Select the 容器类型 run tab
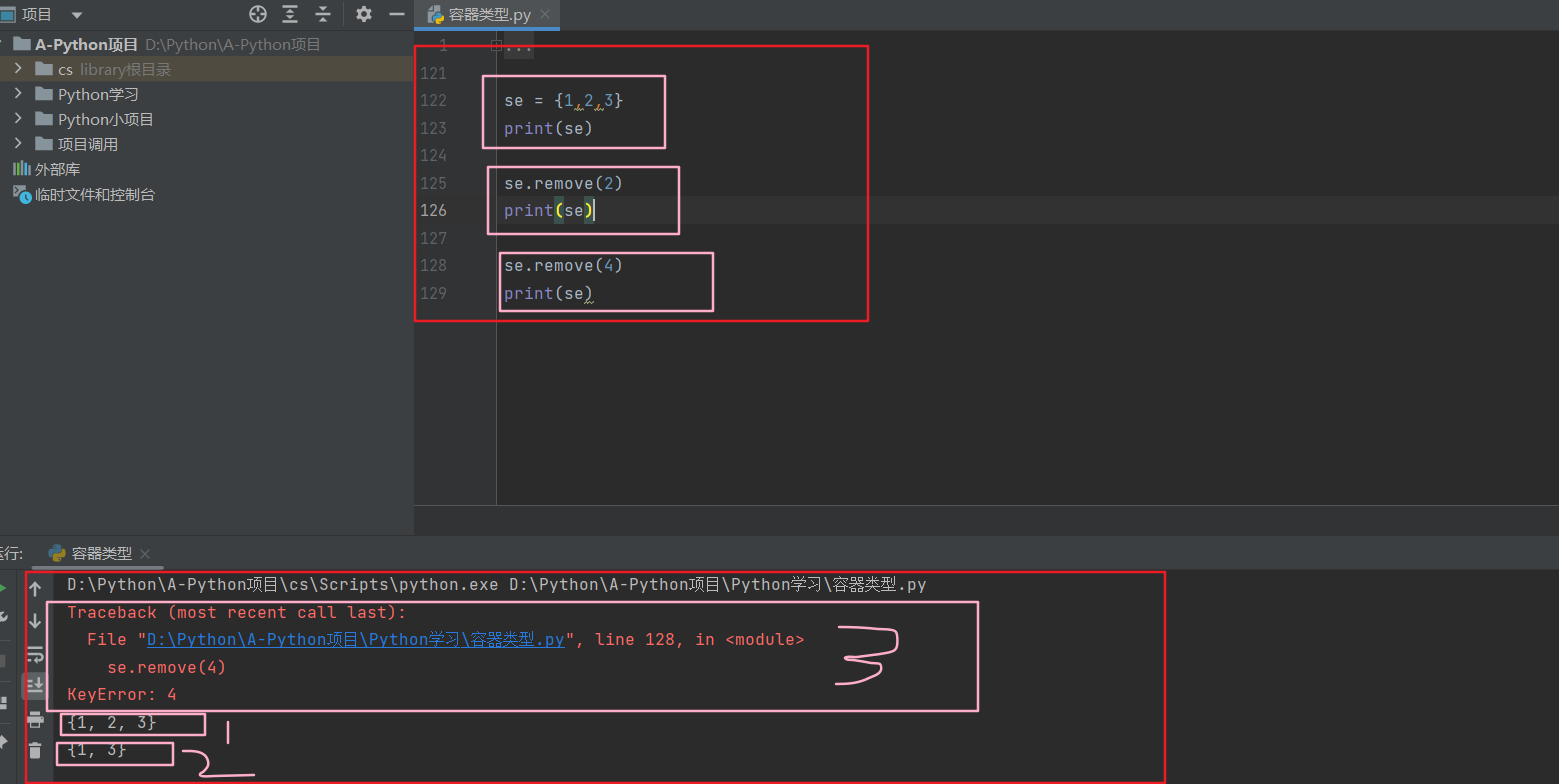 tap(100, 553)
